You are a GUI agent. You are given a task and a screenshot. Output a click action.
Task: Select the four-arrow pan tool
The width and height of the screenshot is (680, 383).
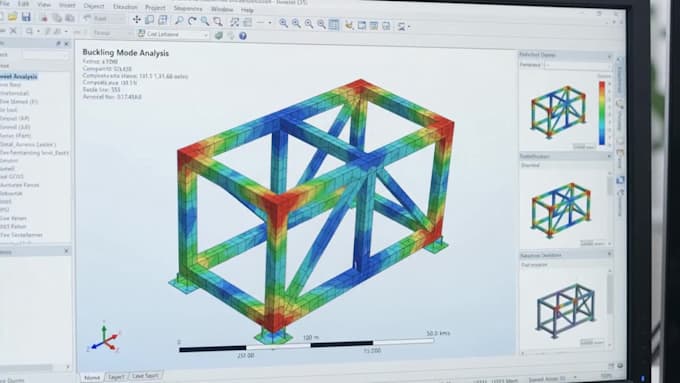[137, 19]
